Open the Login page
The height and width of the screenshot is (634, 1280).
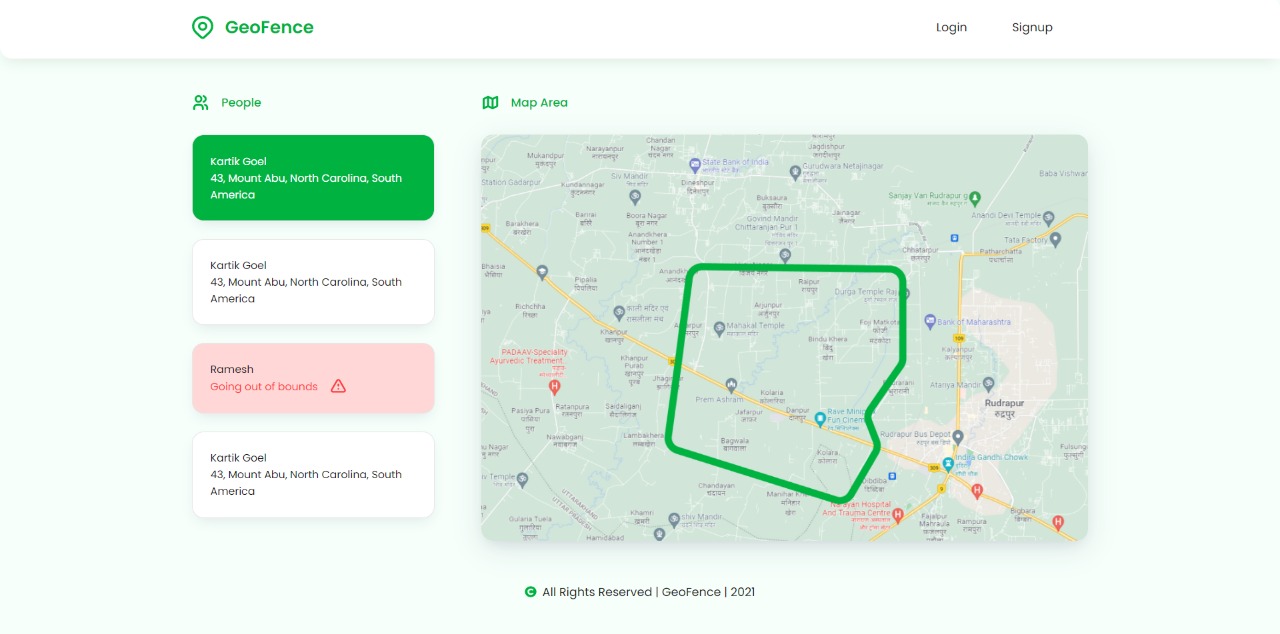[951, 27]
